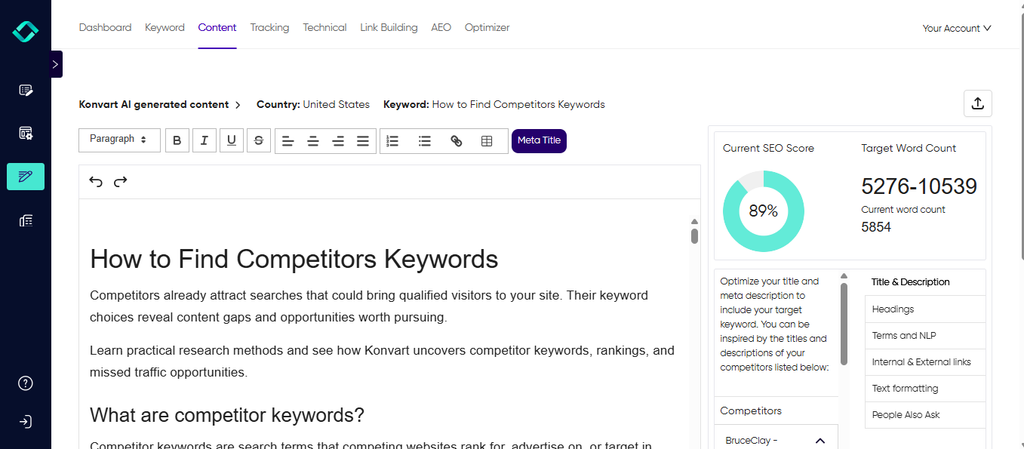Image resolution: width=1024 pixels, height=449 pixels.
Task: Toggle underline formatting
Action: [231, 141]
